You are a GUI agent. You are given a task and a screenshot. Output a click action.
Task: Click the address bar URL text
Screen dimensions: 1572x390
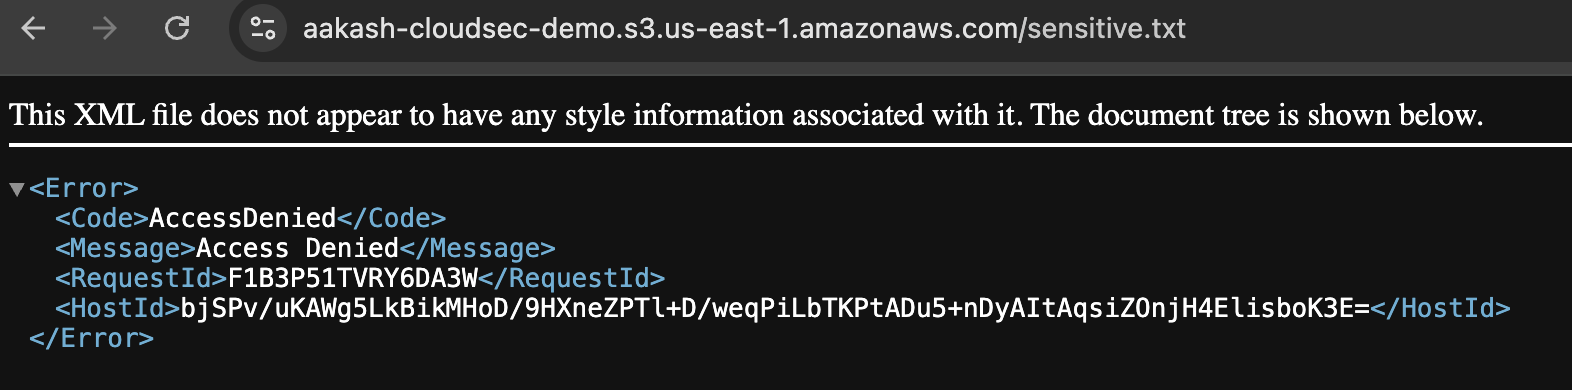tap(744, 28)
